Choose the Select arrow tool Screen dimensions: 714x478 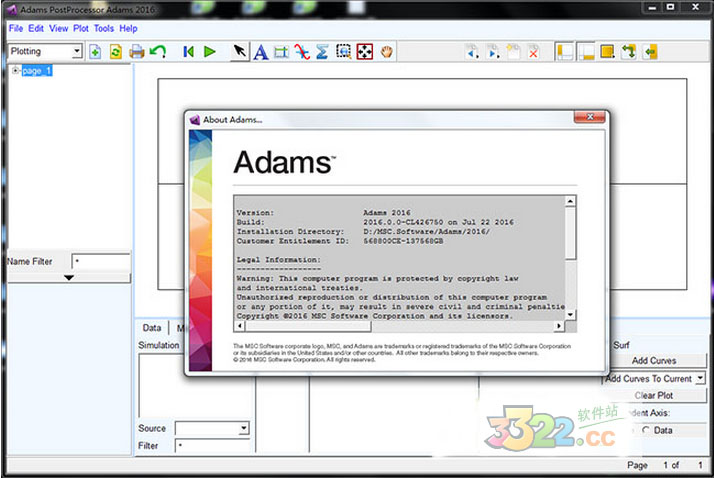coord(240,51)
